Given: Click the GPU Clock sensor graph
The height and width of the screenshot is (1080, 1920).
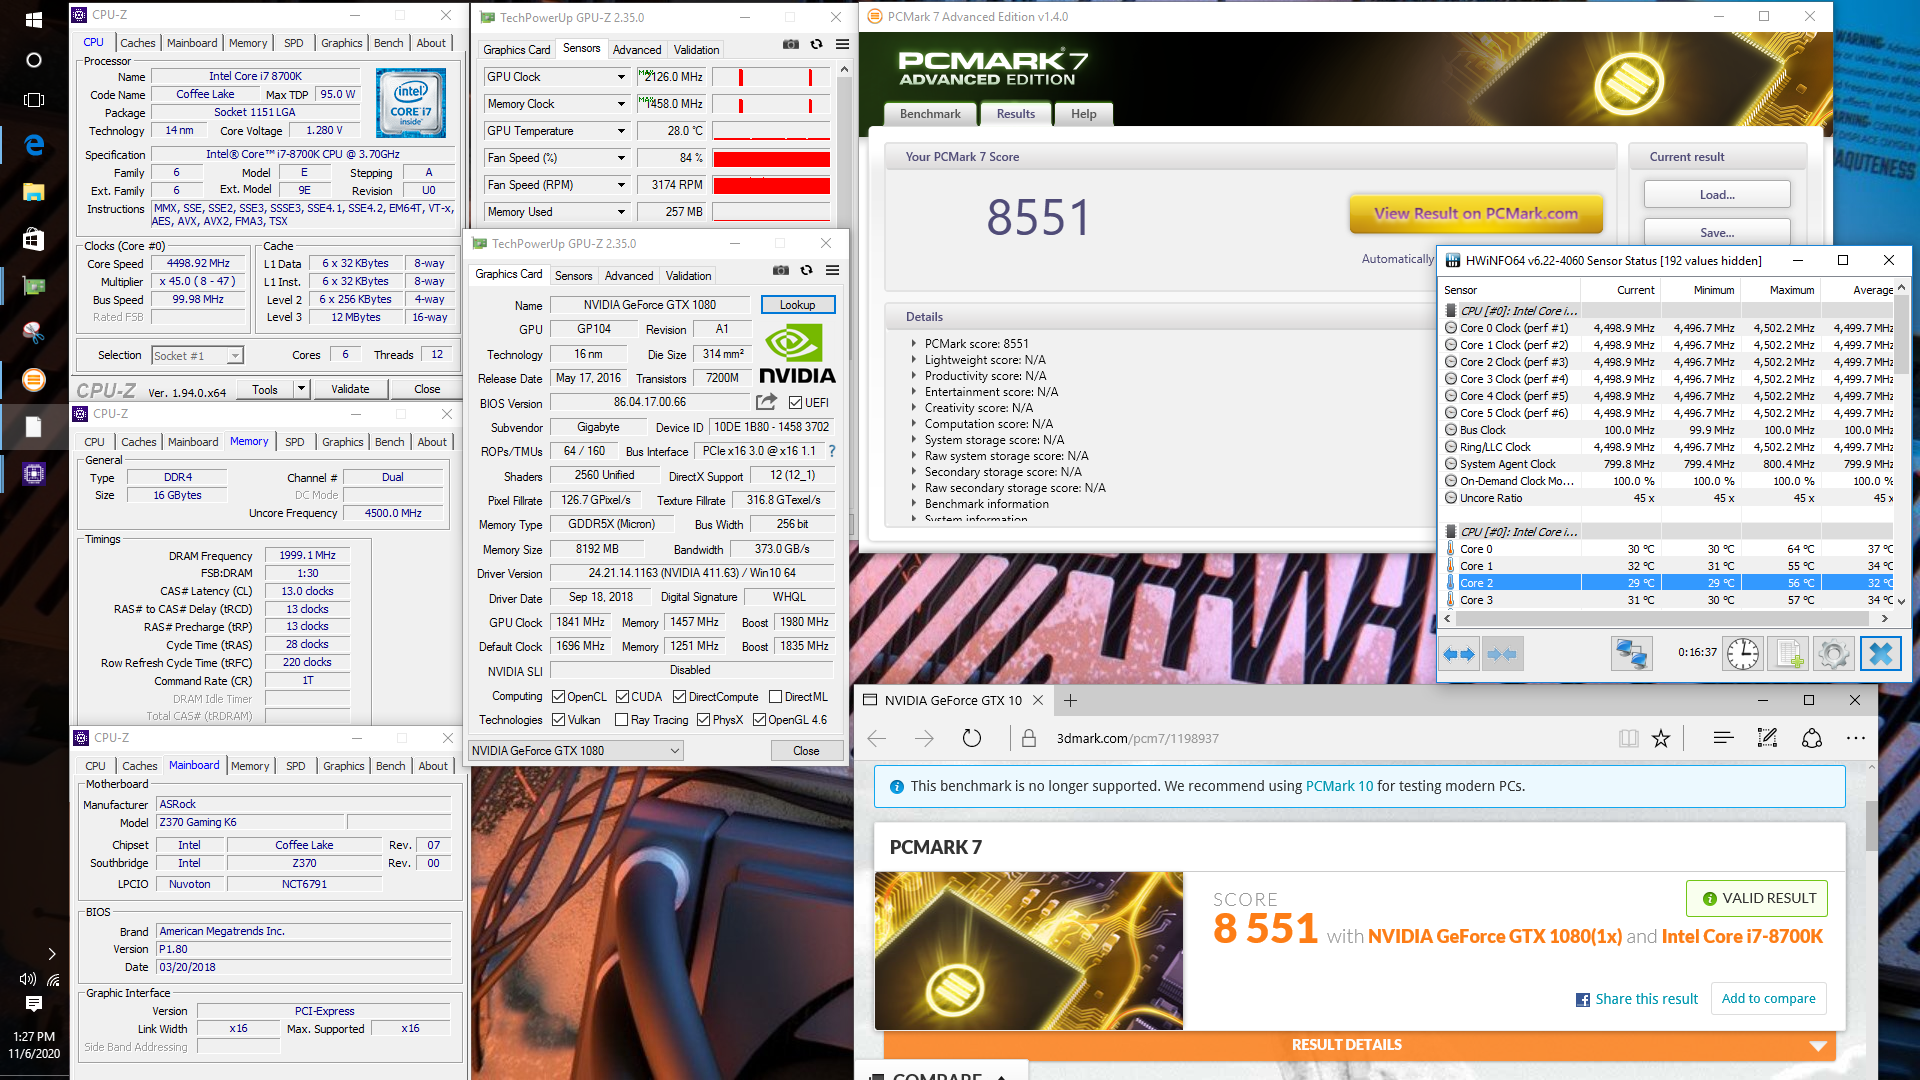Looking at the screenshot, I should coord(771,77).
